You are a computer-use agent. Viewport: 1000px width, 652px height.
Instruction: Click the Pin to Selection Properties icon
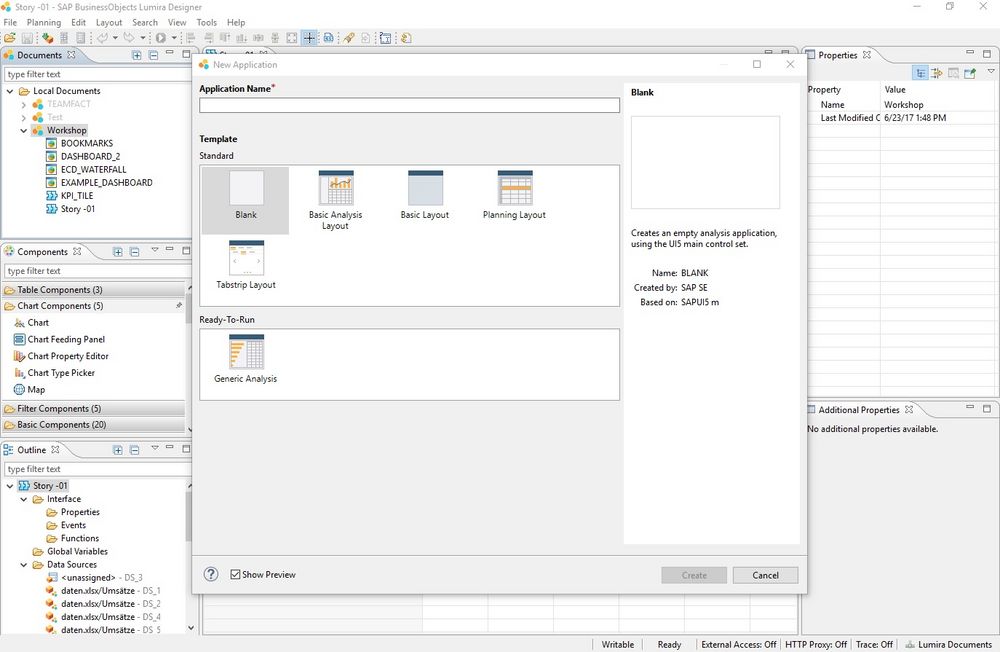[970, 73]
